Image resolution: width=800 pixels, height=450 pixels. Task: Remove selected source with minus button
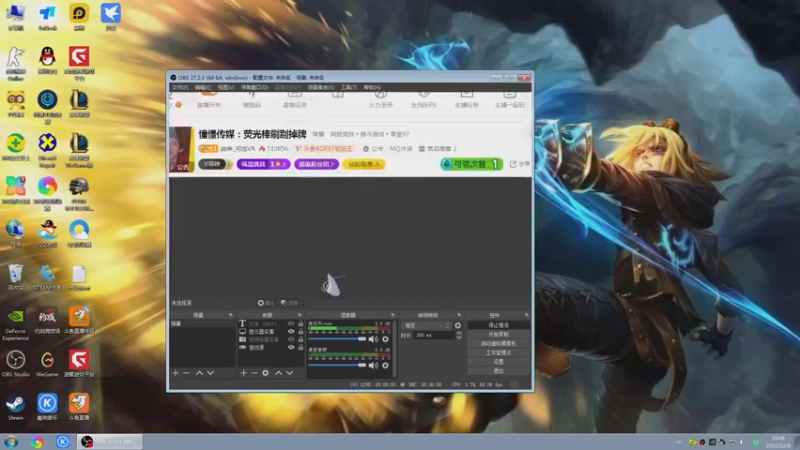(x=254, y=373)
